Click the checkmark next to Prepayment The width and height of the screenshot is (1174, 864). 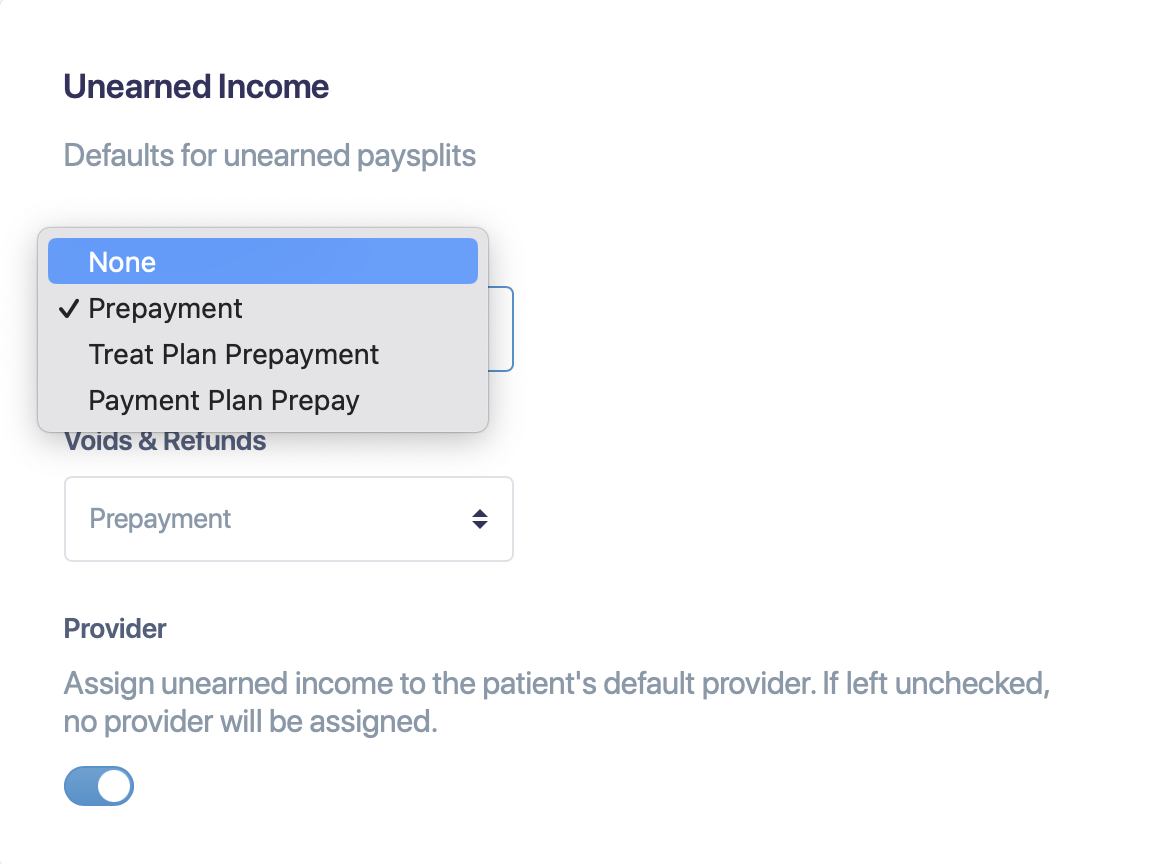point(68,308)
